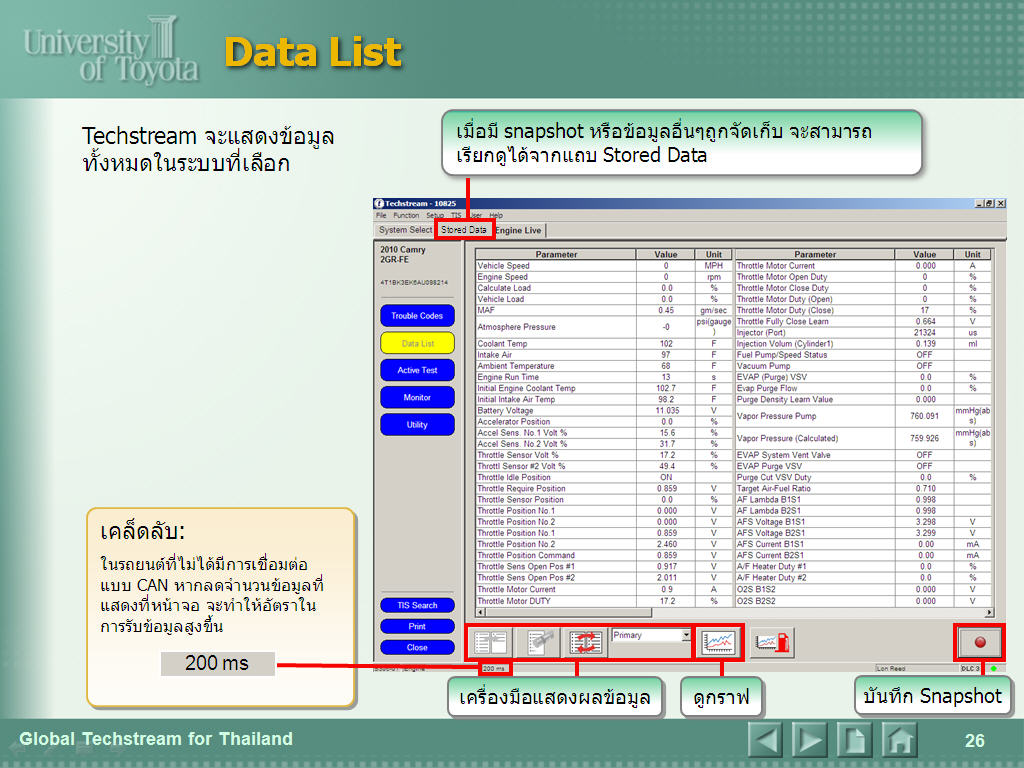Click the Techstream title bar app icon

[379, 203]
